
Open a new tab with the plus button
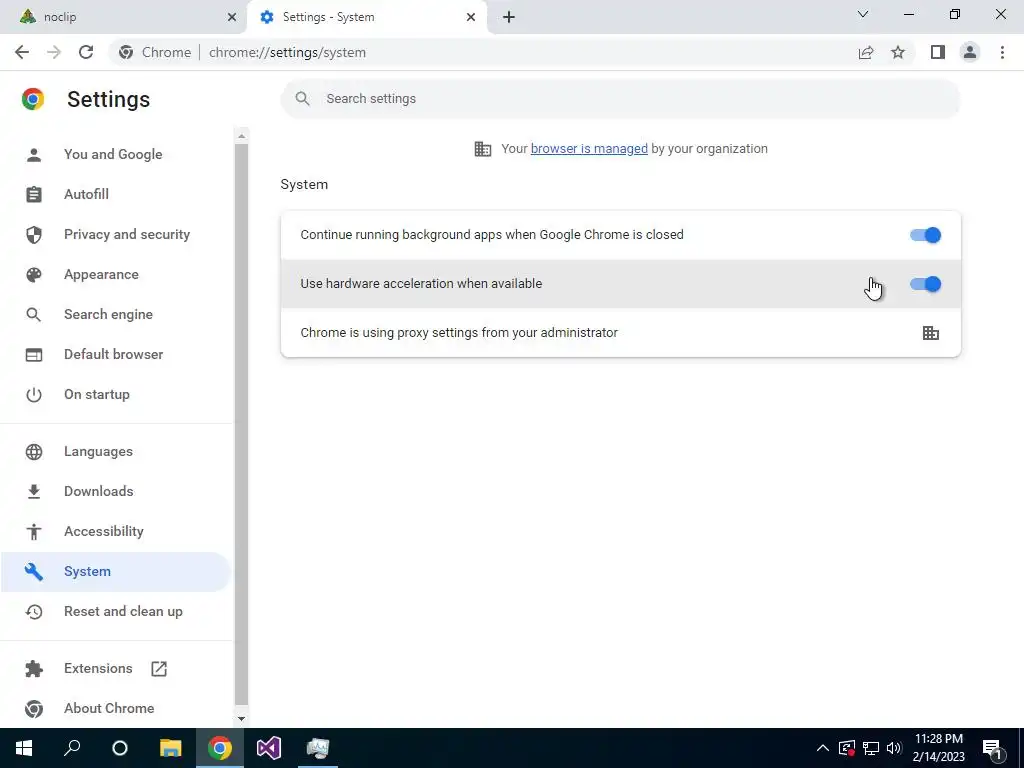click(509, 17)
